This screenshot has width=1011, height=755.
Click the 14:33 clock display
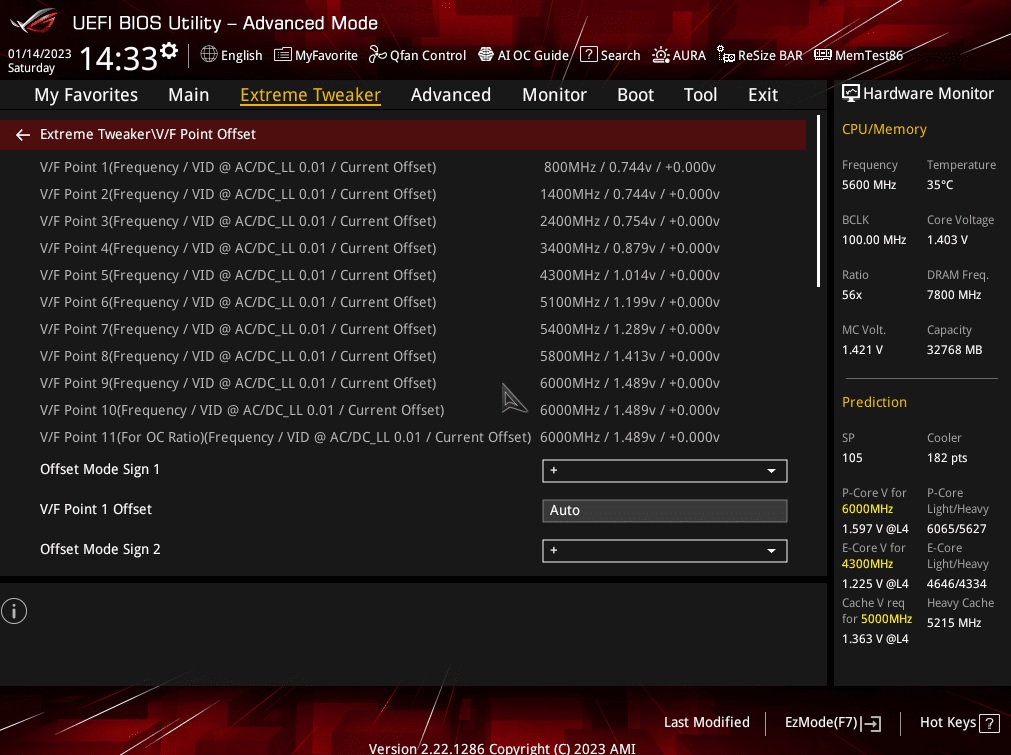click(x=118, y=59)
